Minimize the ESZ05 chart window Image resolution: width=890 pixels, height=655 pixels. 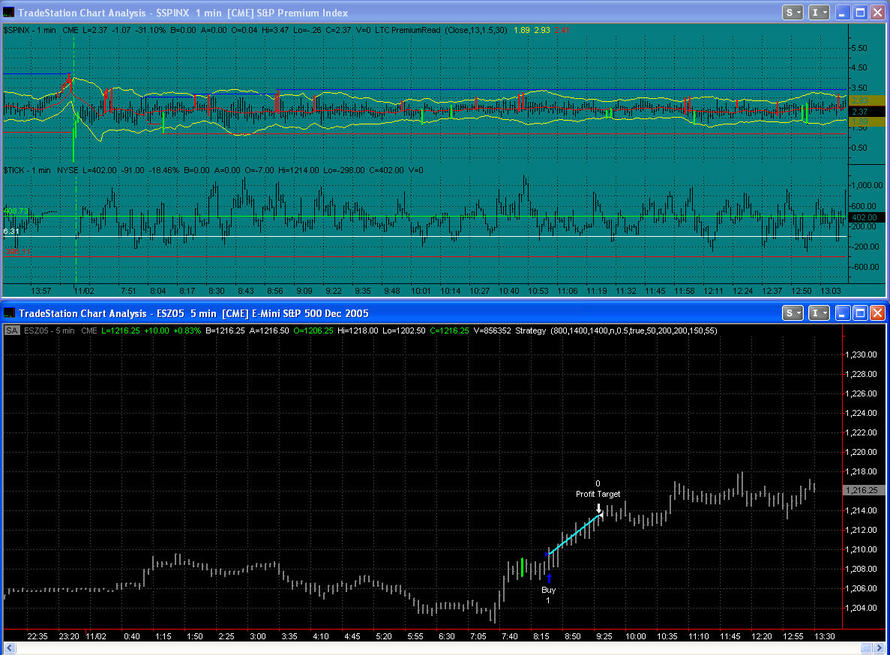pos(843,313)
